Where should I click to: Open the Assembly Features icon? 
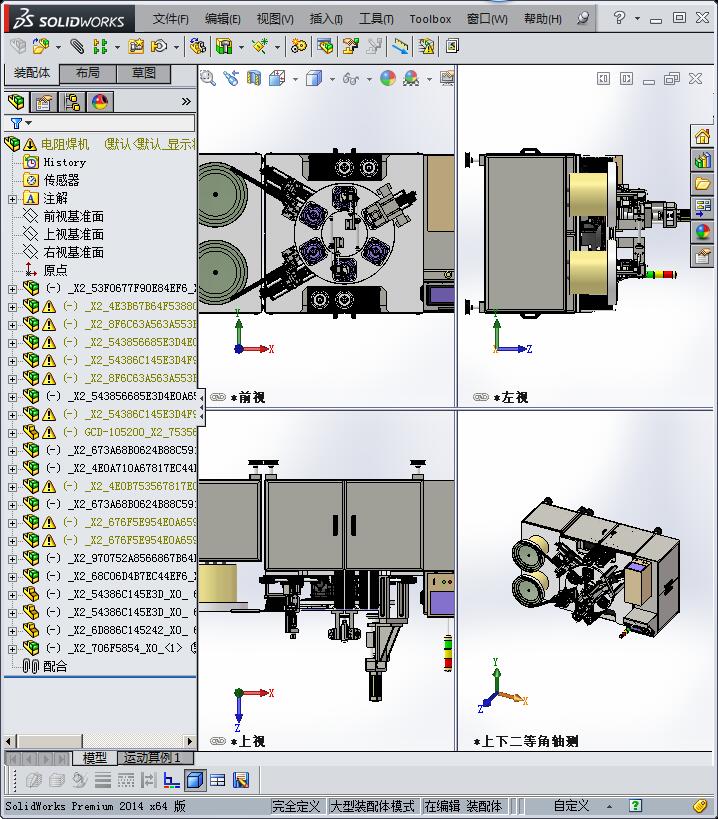pyautogui.click(x=224, y=46)
